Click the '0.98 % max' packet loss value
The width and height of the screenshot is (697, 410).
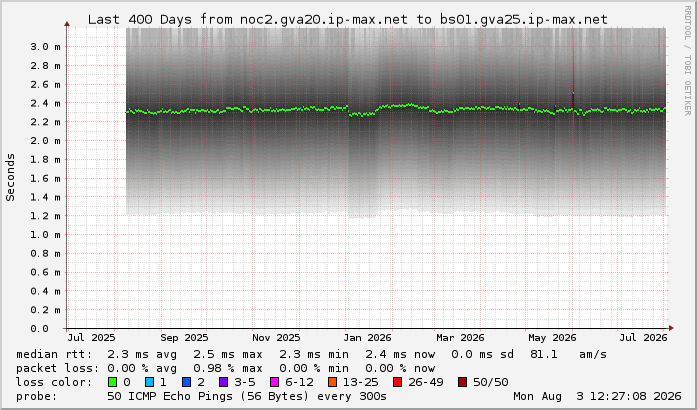pyautogui.click(x=228, y=368)
